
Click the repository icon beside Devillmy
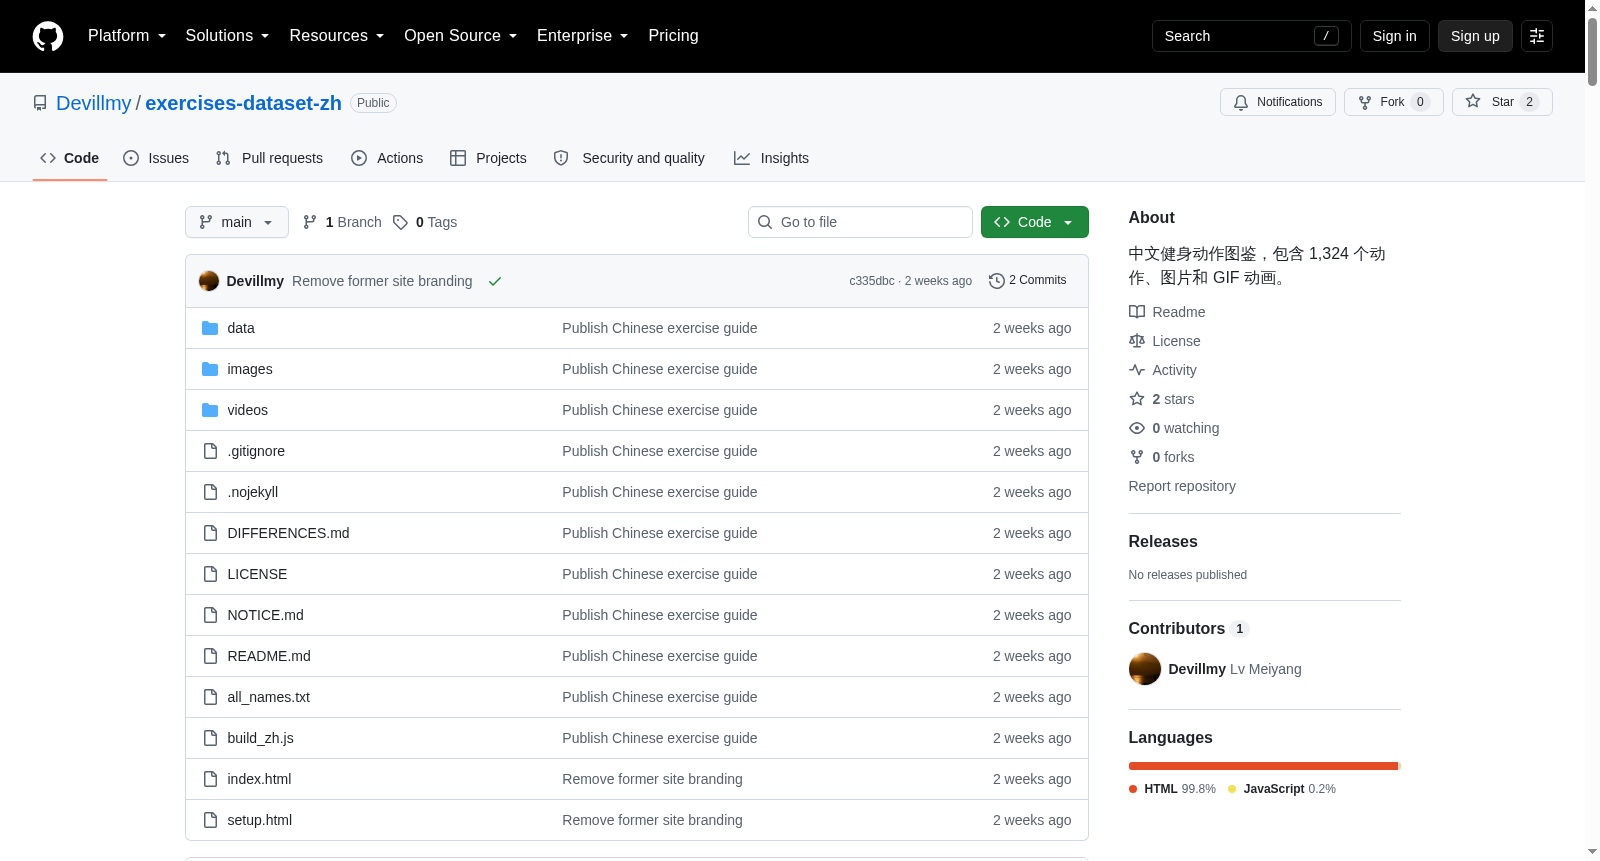pyautogui.click(x=40, y=103)
